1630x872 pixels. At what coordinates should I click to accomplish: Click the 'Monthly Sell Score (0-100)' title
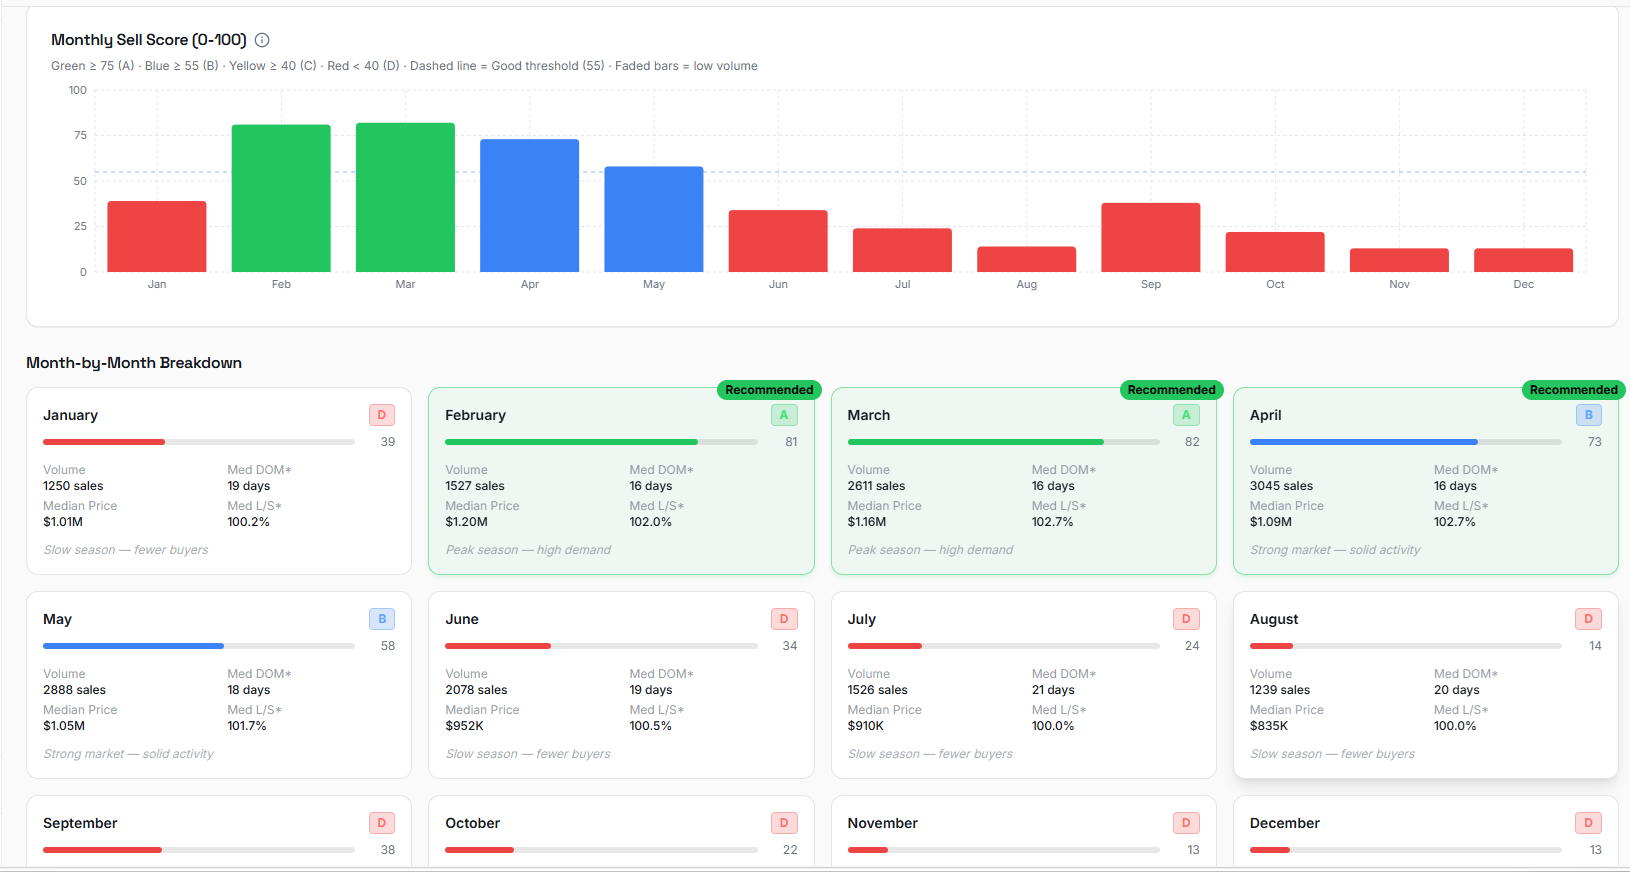(x=148, y=40)
